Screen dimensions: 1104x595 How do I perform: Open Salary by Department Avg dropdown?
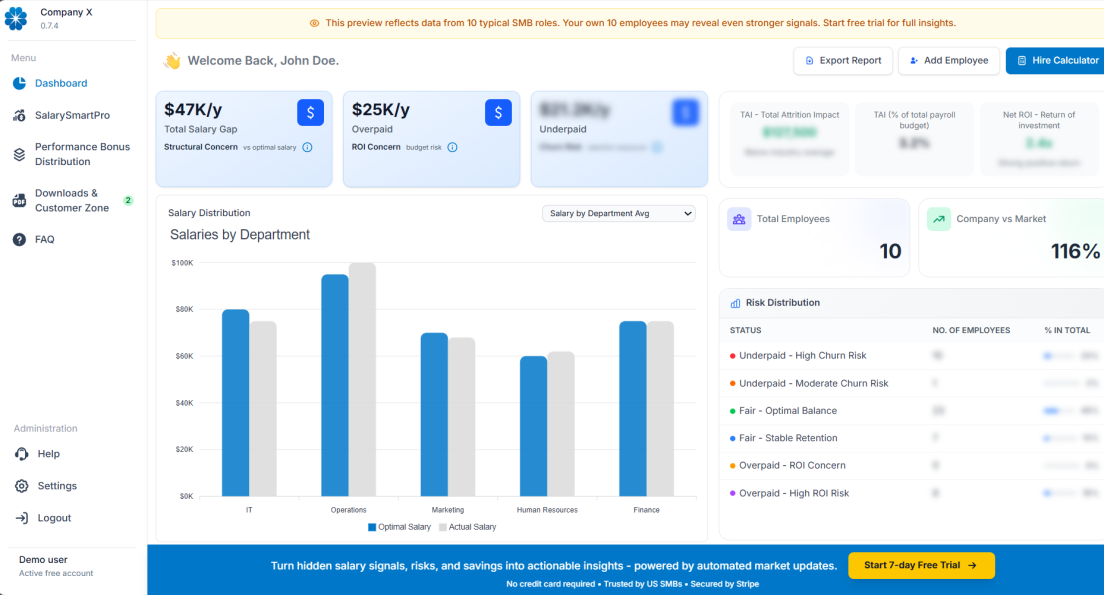point(618,213)
